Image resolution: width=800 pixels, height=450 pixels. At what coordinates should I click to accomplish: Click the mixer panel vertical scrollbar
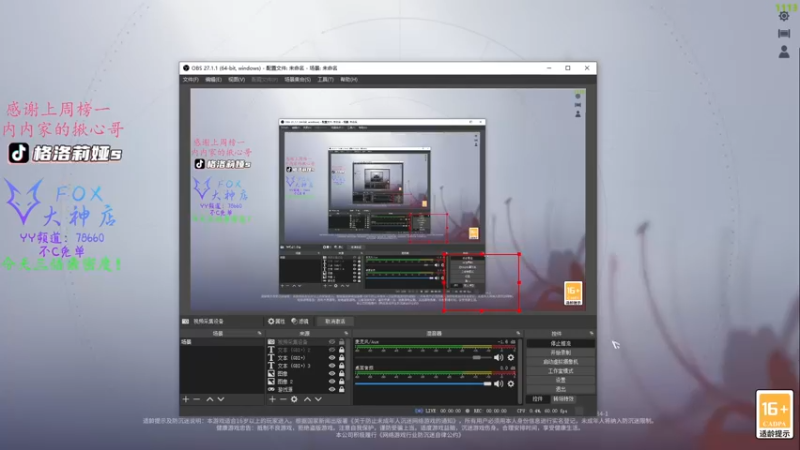coord(520,371)
